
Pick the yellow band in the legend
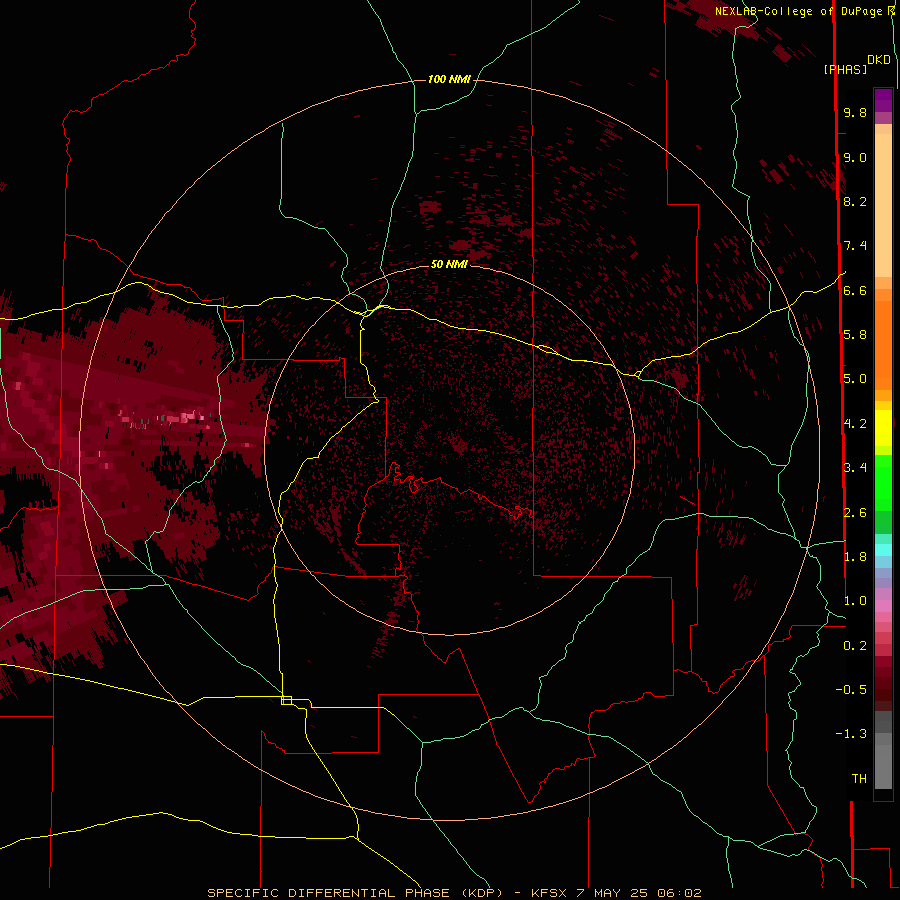click(x=883, y=428)
